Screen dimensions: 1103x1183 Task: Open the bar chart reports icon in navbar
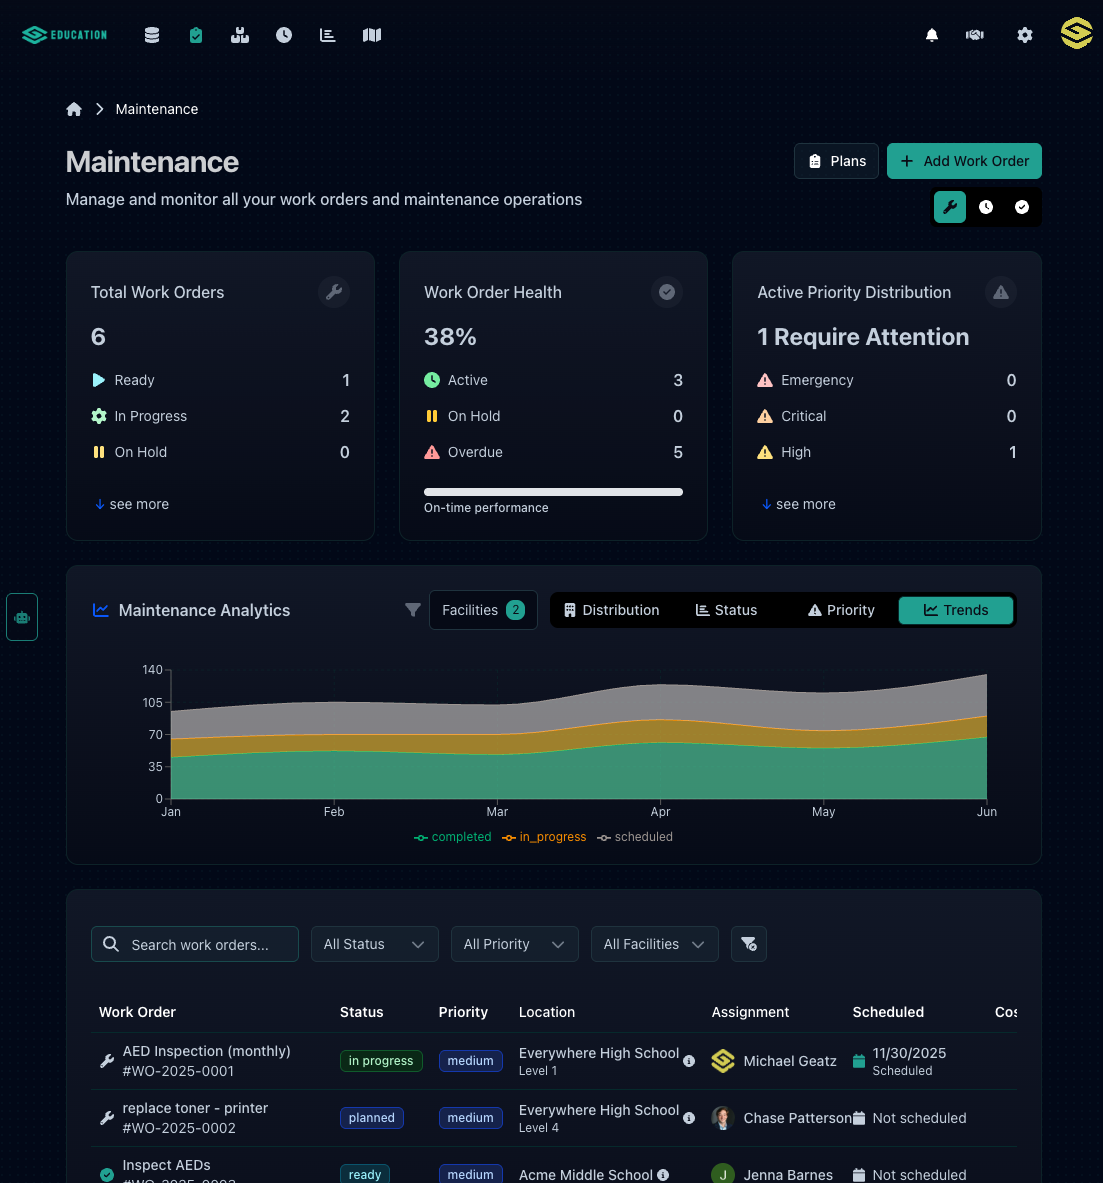[327, 34]
